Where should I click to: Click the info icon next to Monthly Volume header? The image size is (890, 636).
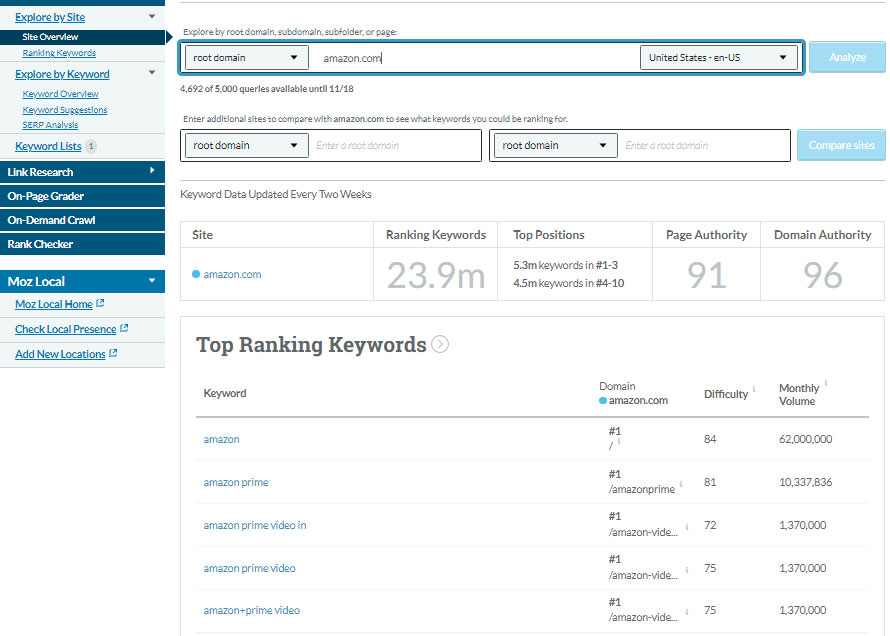(x=826, y=384)
